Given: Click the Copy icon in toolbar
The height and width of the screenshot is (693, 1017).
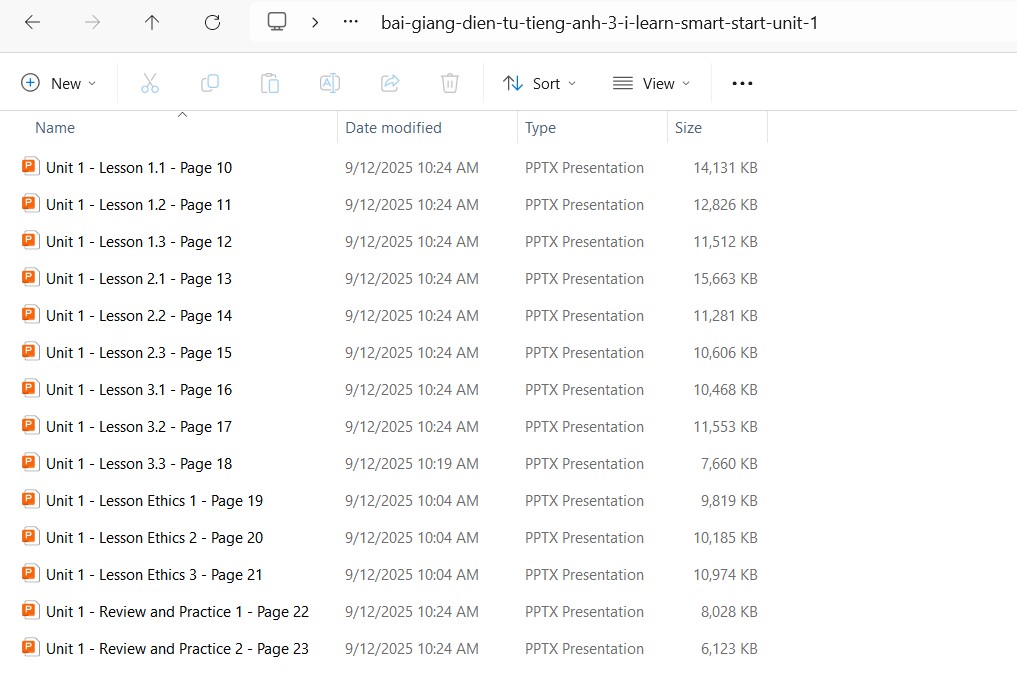Looking at the screenshot, I should tap(210, 83).
